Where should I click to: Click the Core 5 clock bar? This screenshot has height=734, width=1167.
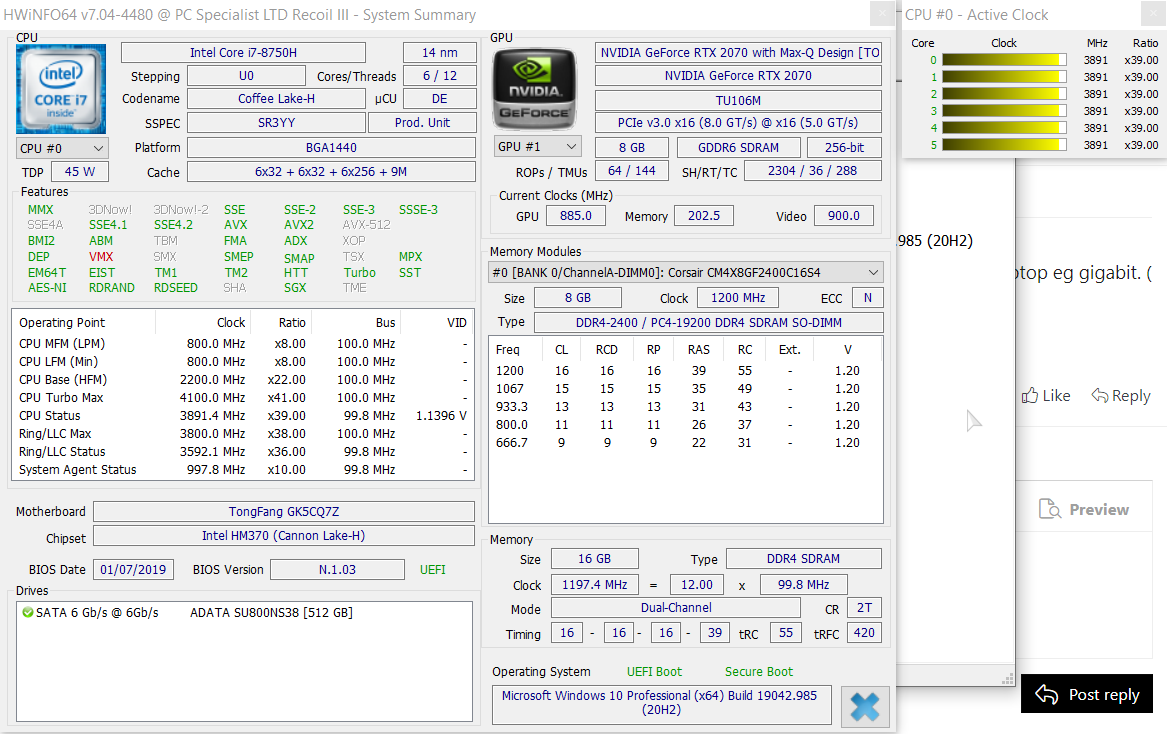(x=1004, y=145)
